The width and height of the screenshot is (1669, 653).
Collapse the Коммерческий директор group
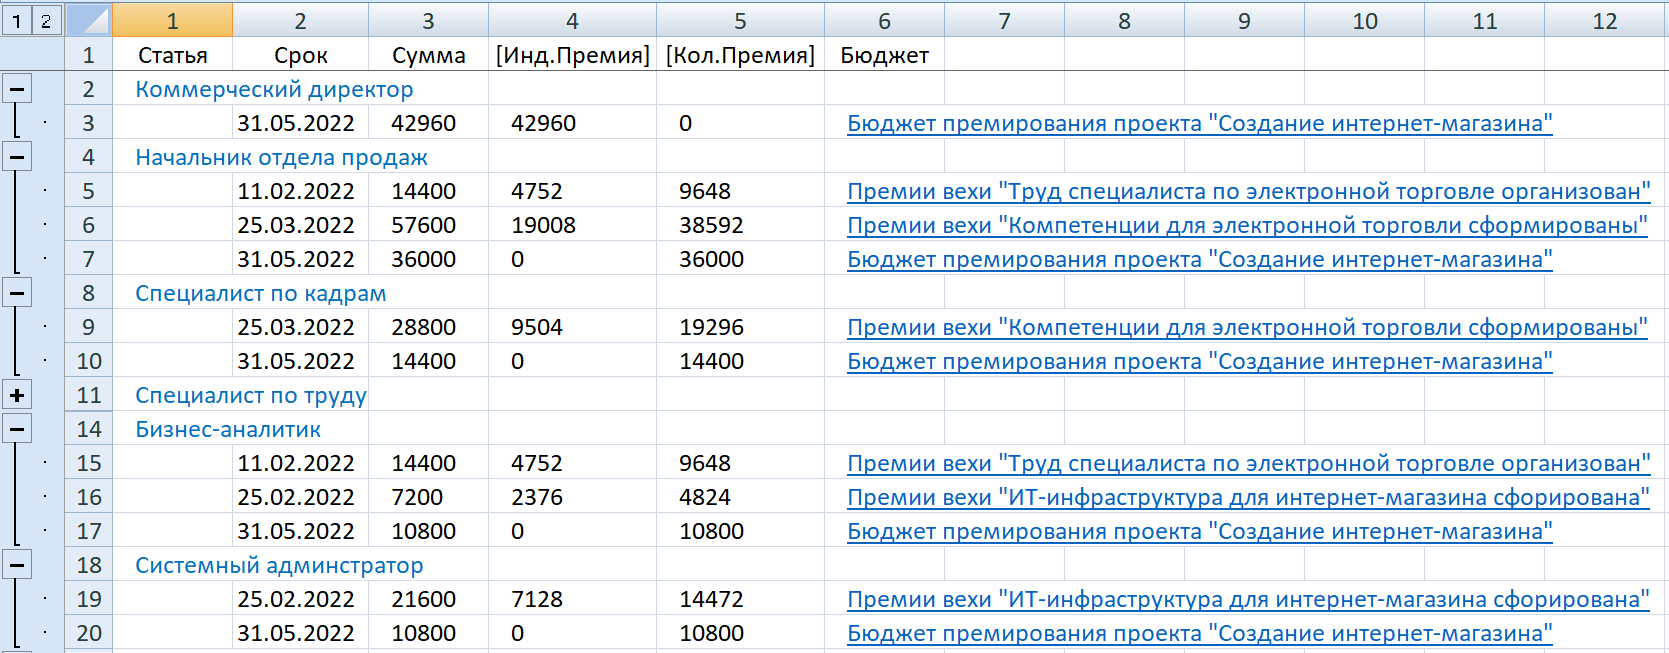17,89
